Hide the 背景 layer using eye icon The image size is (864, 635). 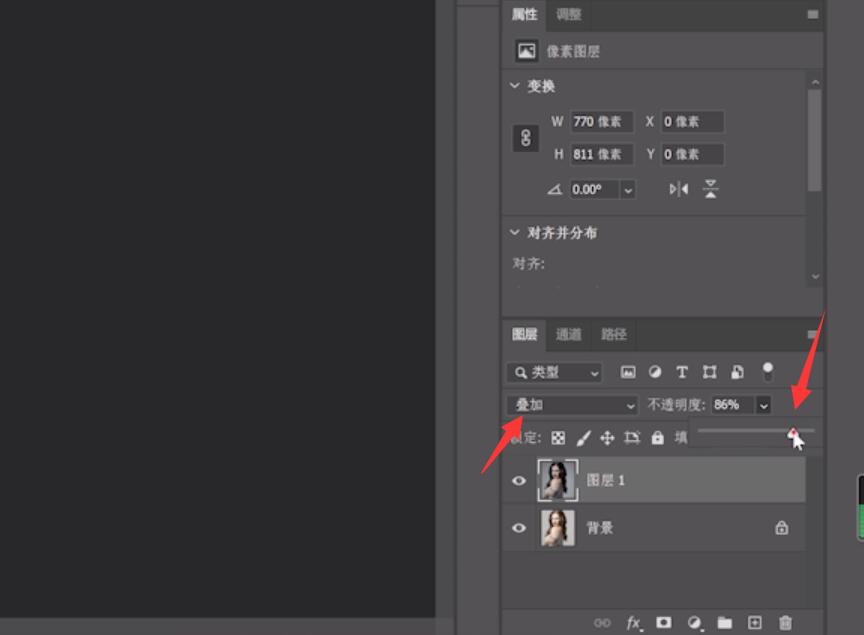click(x=519, y=528)
